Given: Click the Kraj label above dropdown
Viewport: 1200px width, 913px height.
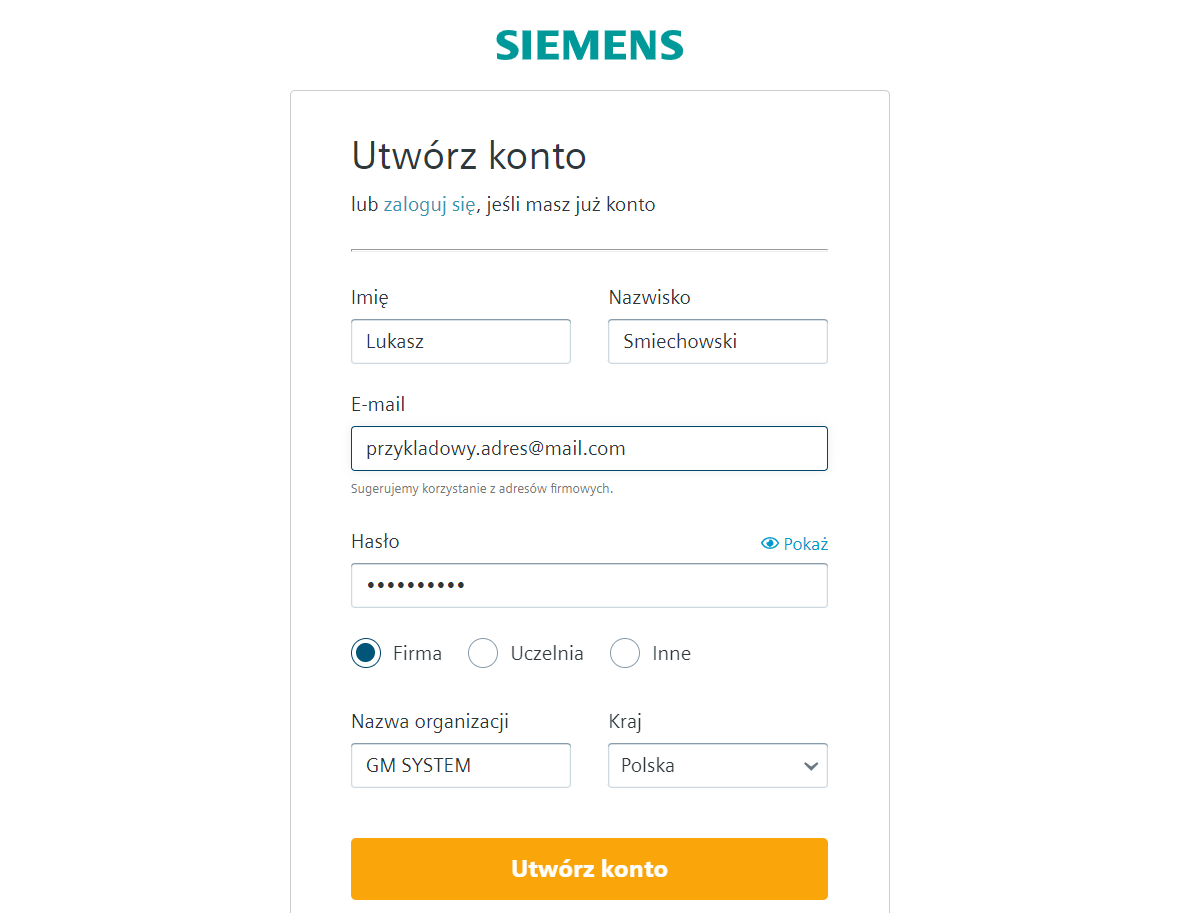Looking at the screenshot, I should [x=625, y=722].
